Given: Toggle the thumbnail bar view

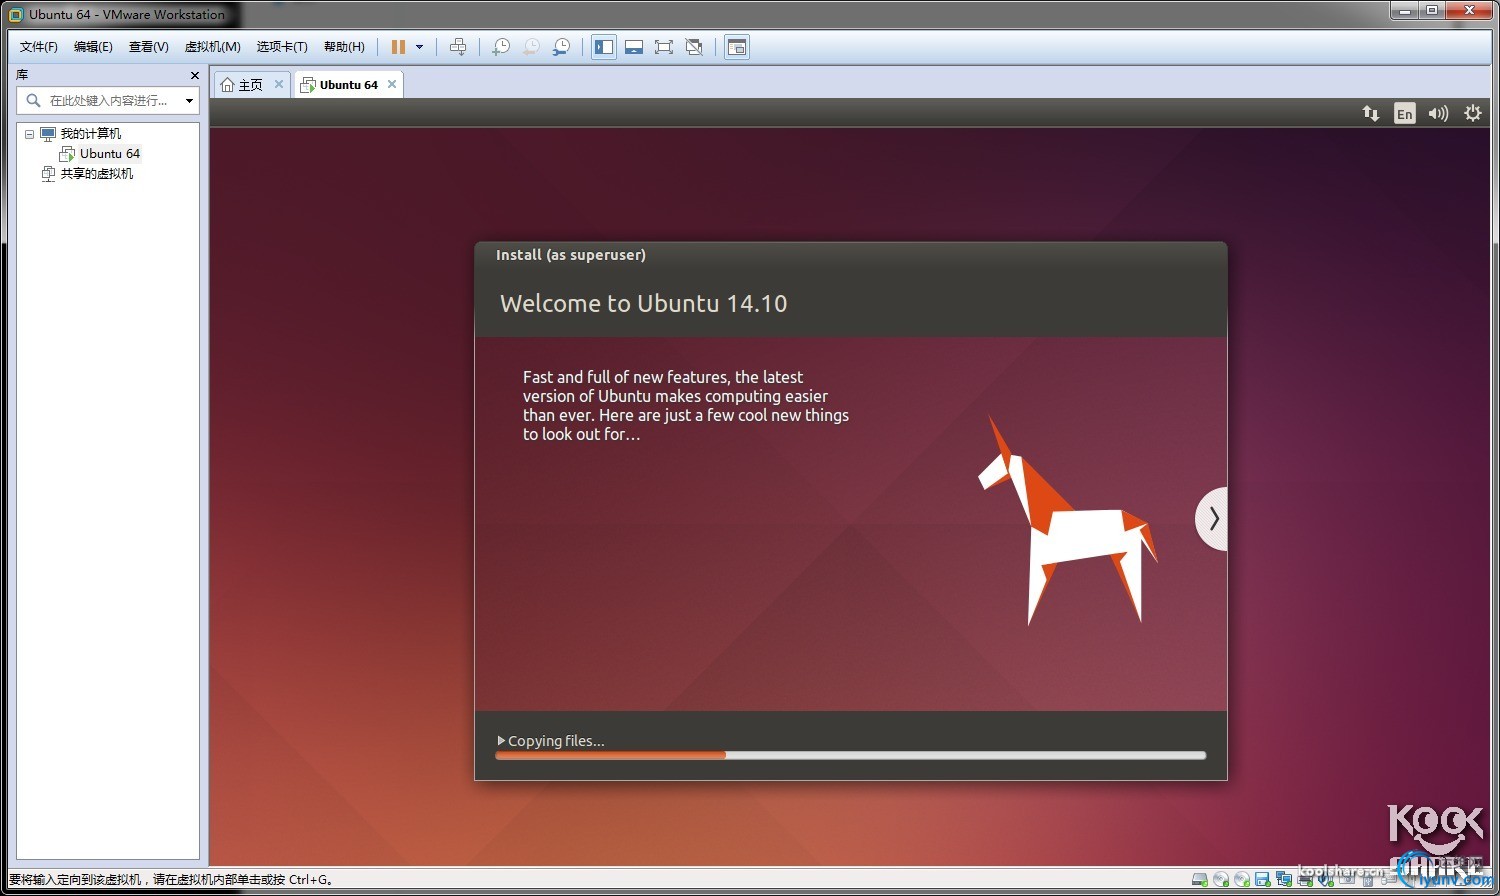Looking at the screenshot, I should click(634, 47).
